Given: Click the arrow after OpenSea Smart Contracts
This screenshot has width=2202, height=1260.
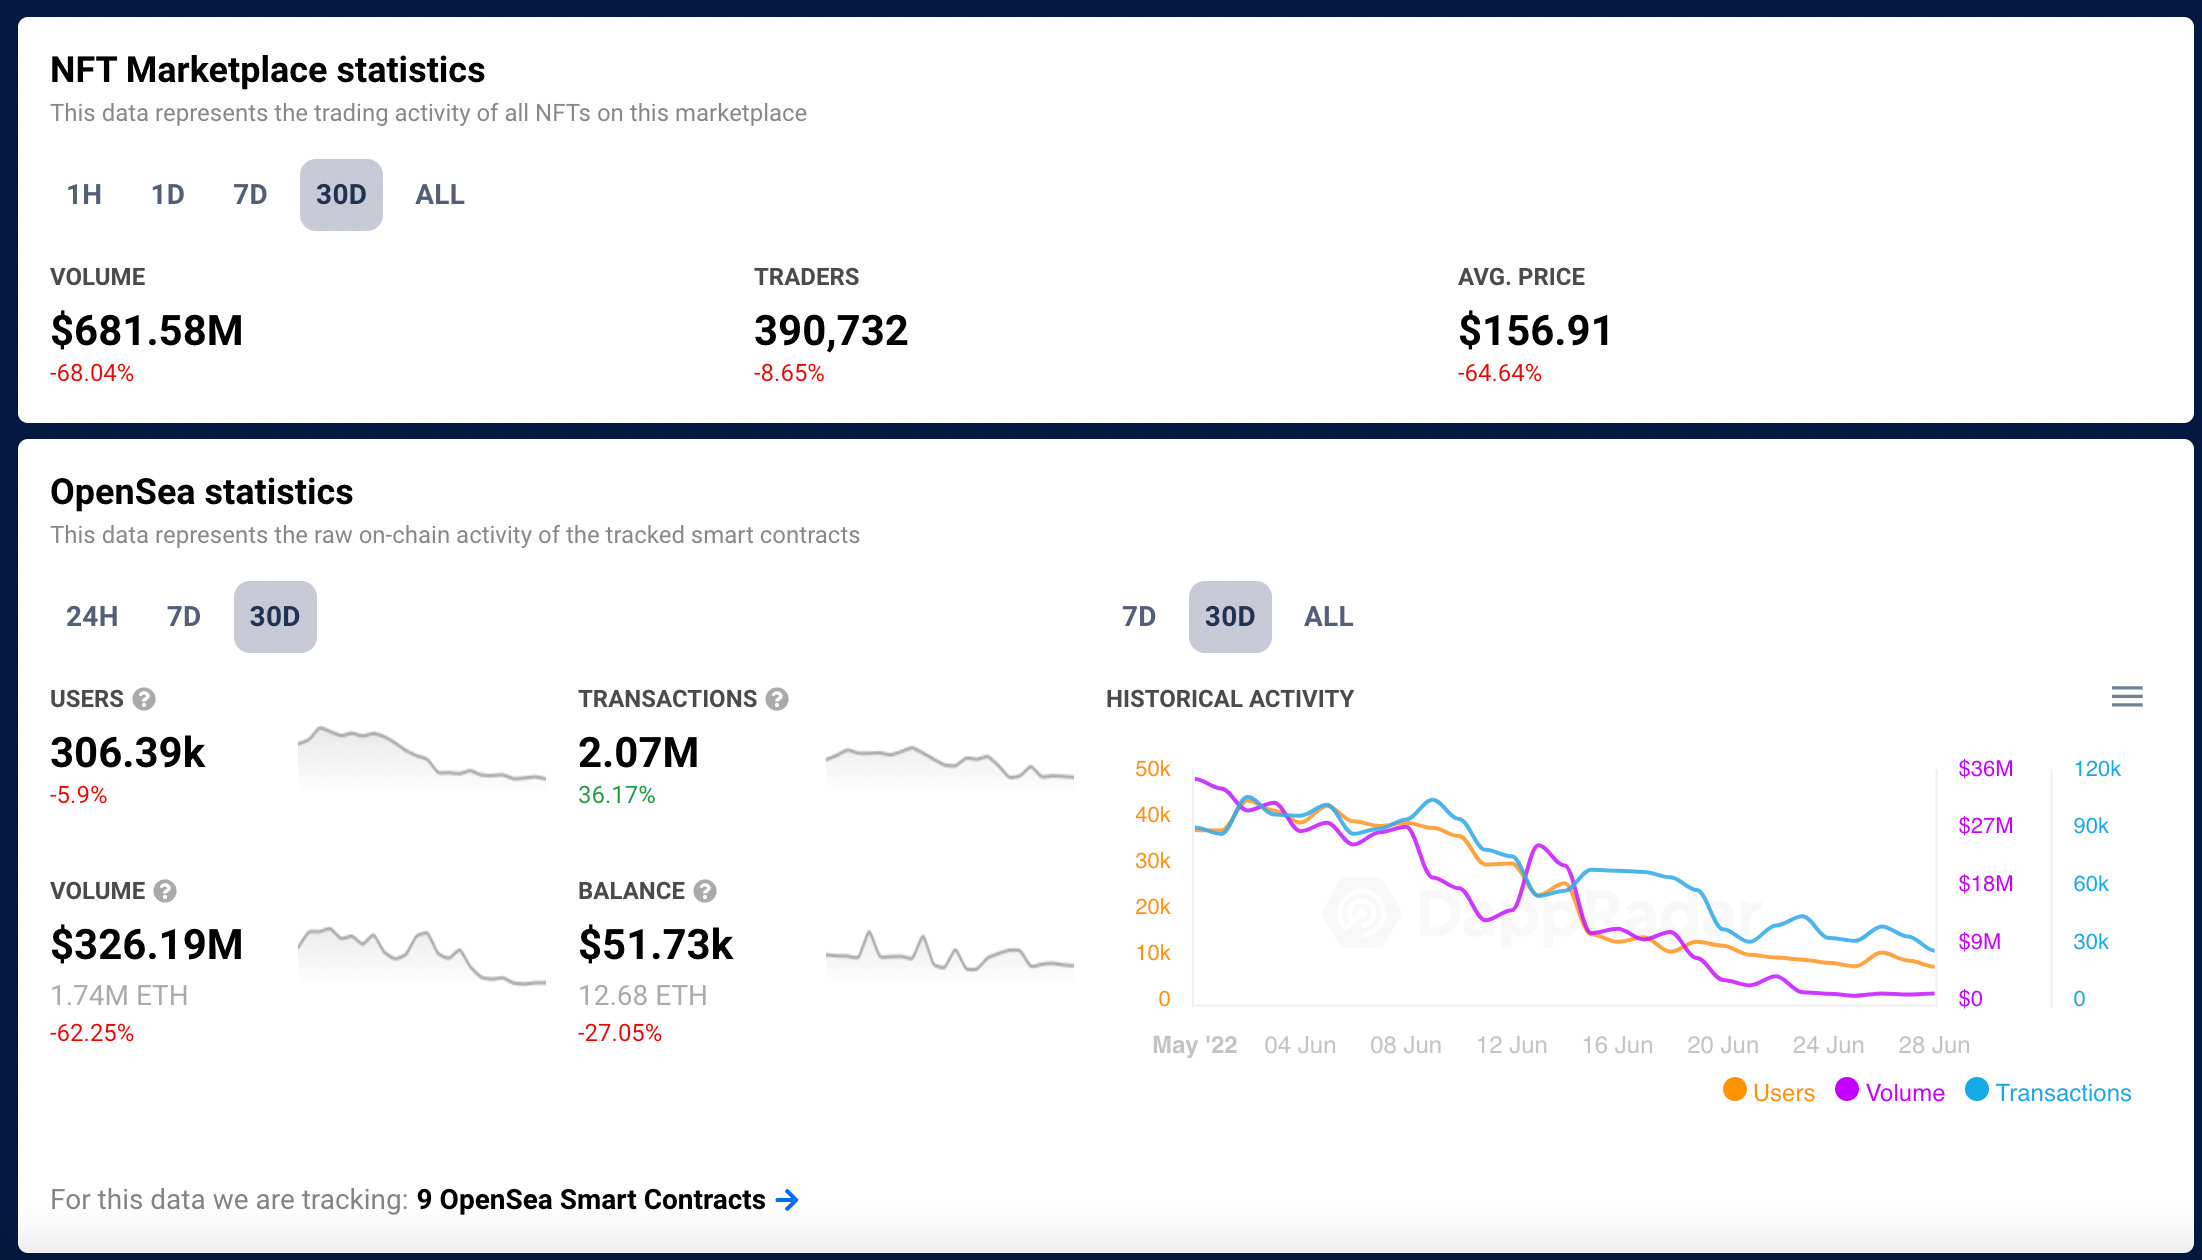Looking at the screenshot, I should [x=788, y=1200].
